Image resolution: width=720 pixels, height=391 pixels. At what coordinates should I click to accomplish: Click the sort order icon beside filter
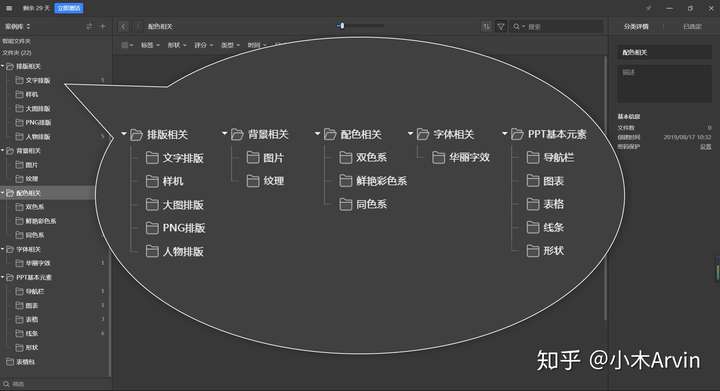pyautogui.click(x=486, y=27)
